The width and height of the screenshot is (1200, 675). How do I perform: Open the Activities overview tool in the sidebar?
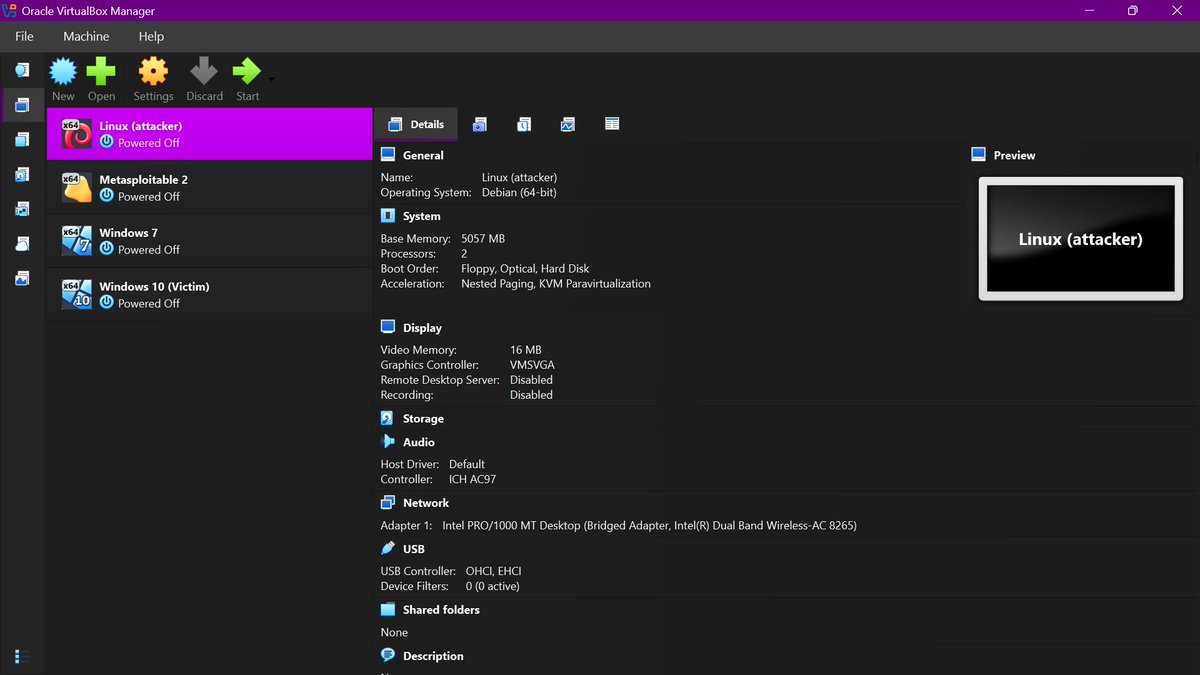(x=22, y=279)
